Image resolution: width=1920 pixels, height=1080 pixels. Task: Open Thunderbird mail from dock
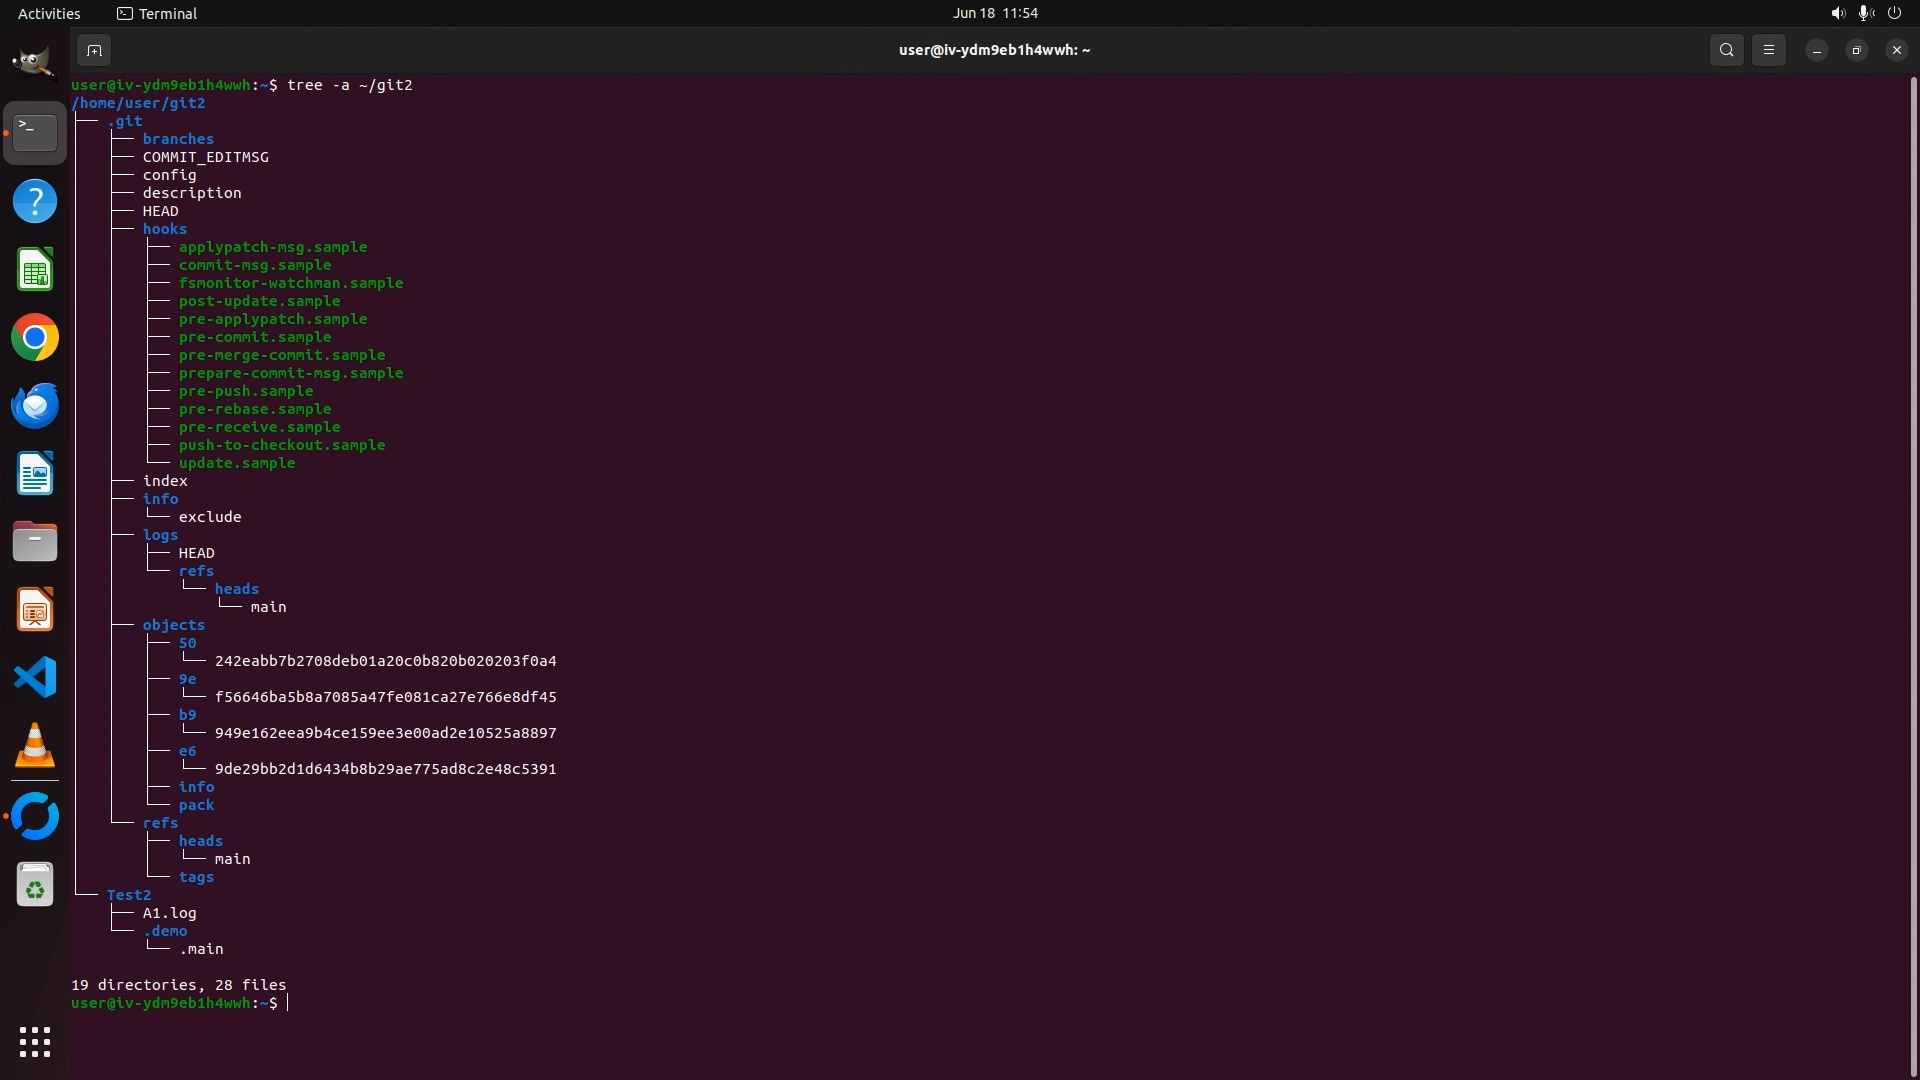(x=35, y=406)
